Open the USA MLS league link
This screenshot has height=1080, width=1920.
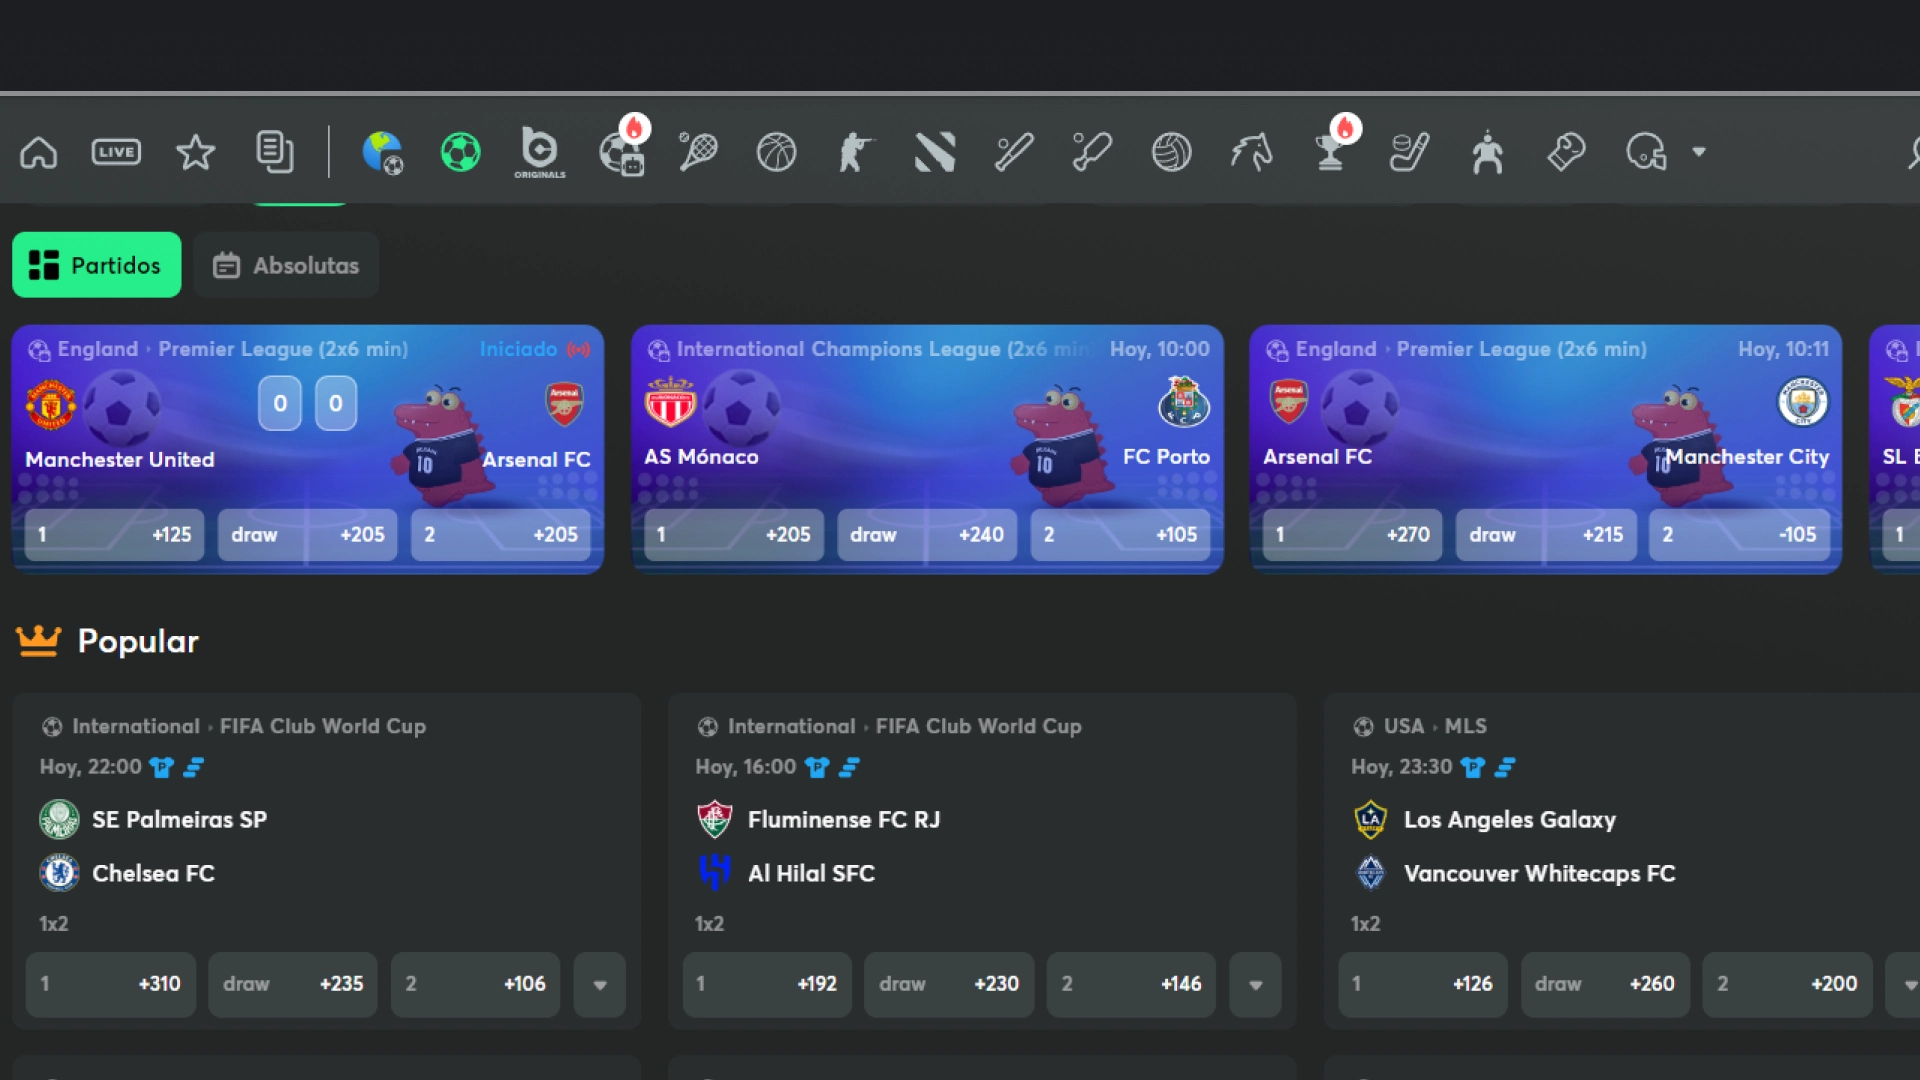click(1435, 726)
